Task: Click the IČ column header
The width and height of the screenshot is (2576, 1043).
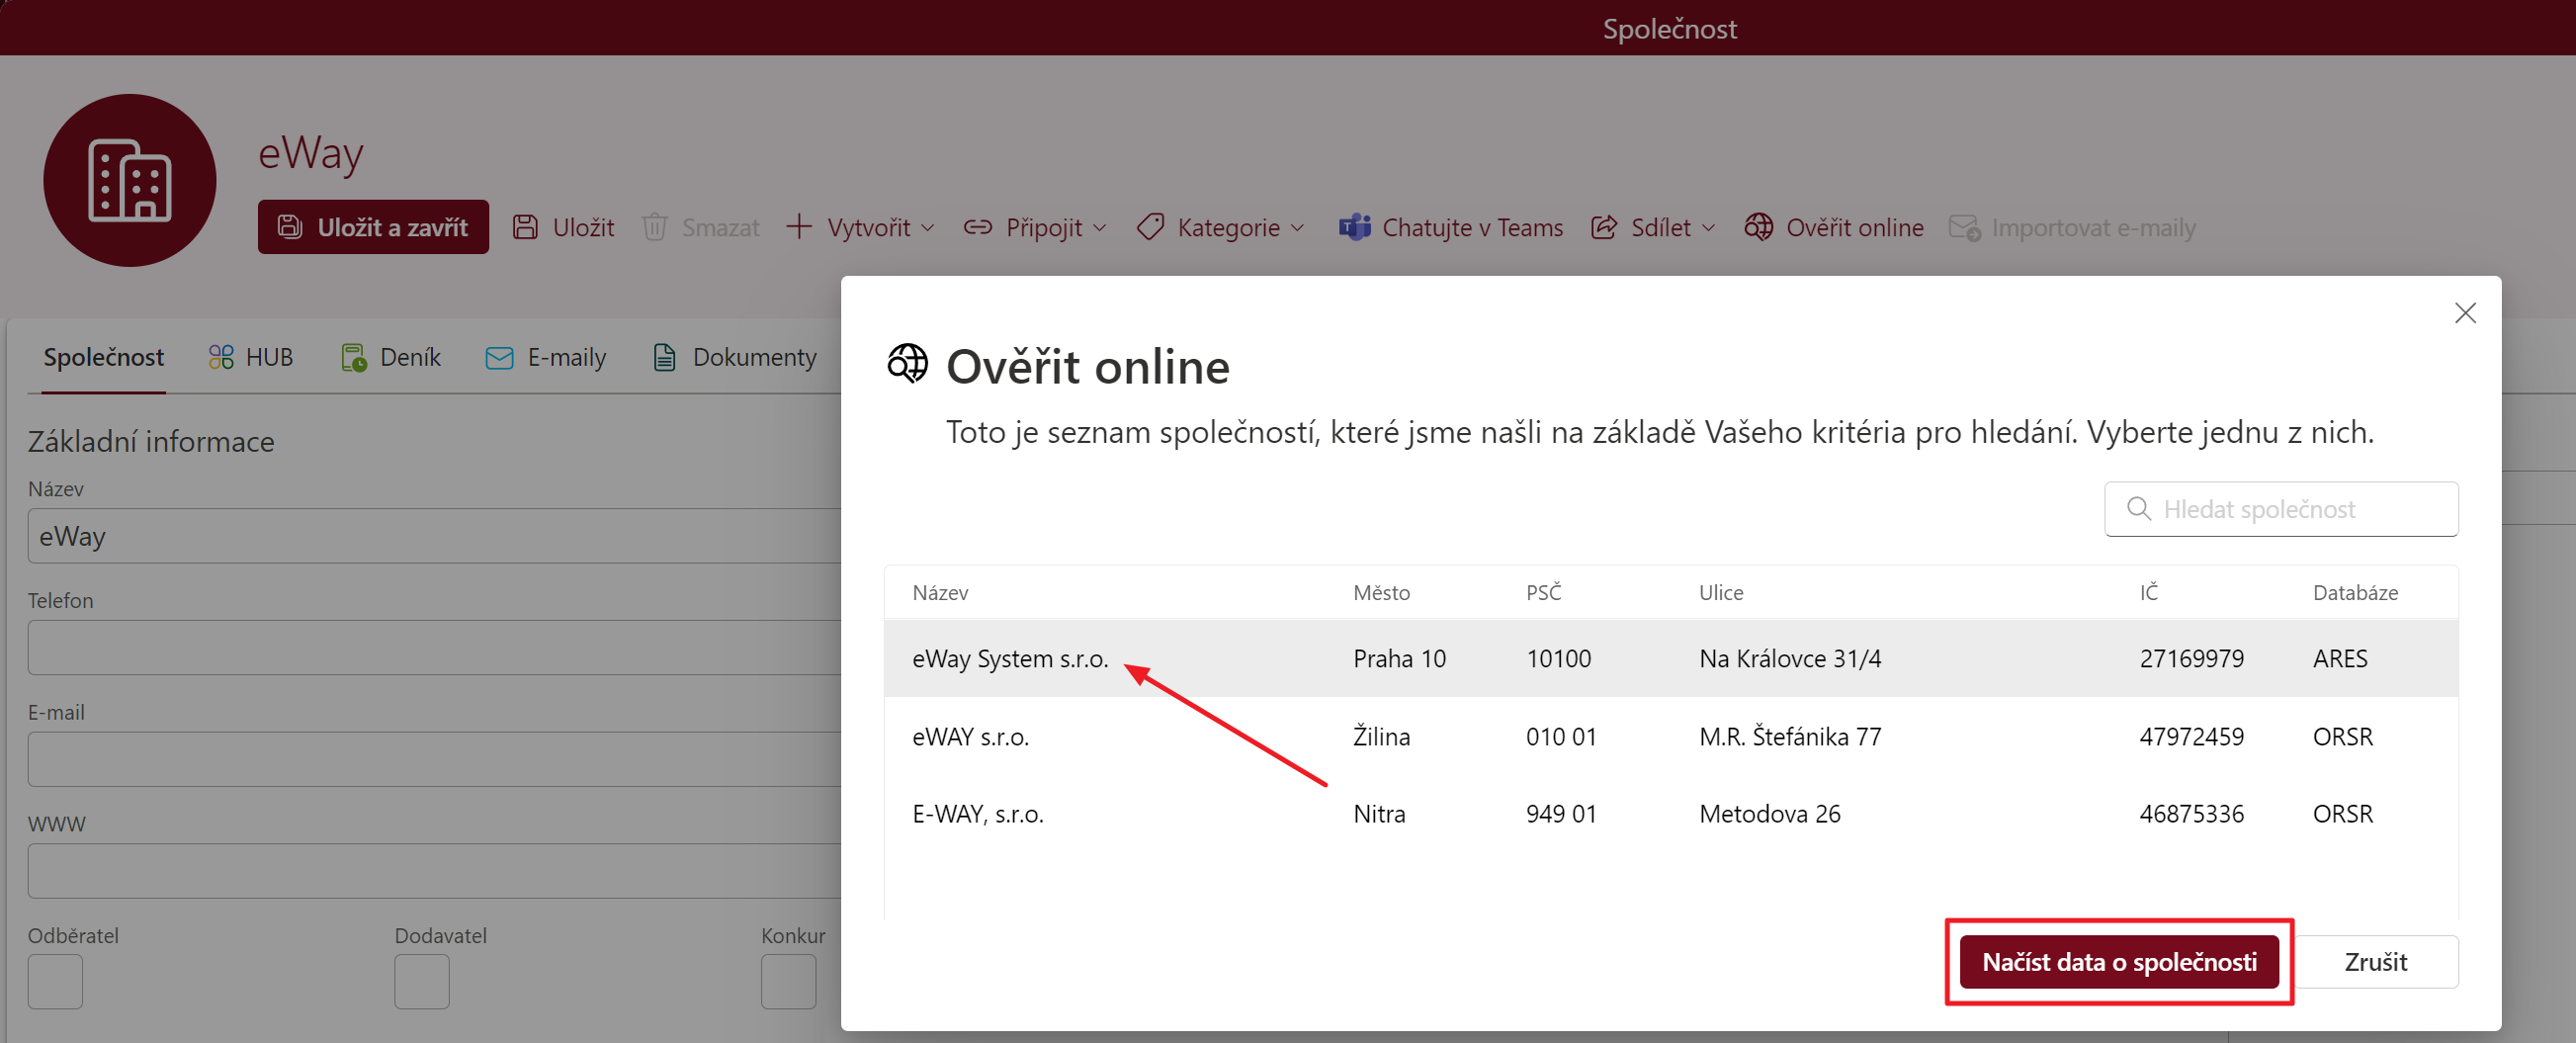Action: tap(2148, 592)
